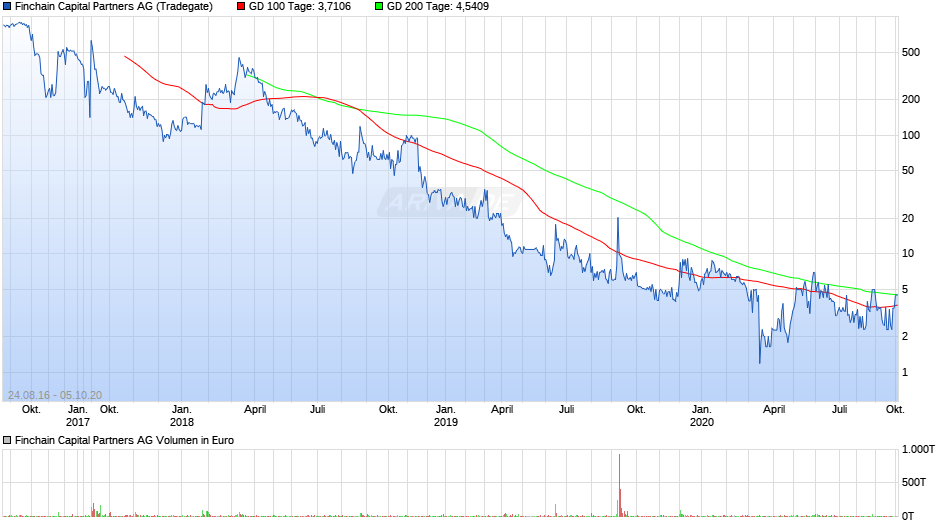Click the 1 price axis label
This screenshot has width=940, height=526.
click(905, 372)
